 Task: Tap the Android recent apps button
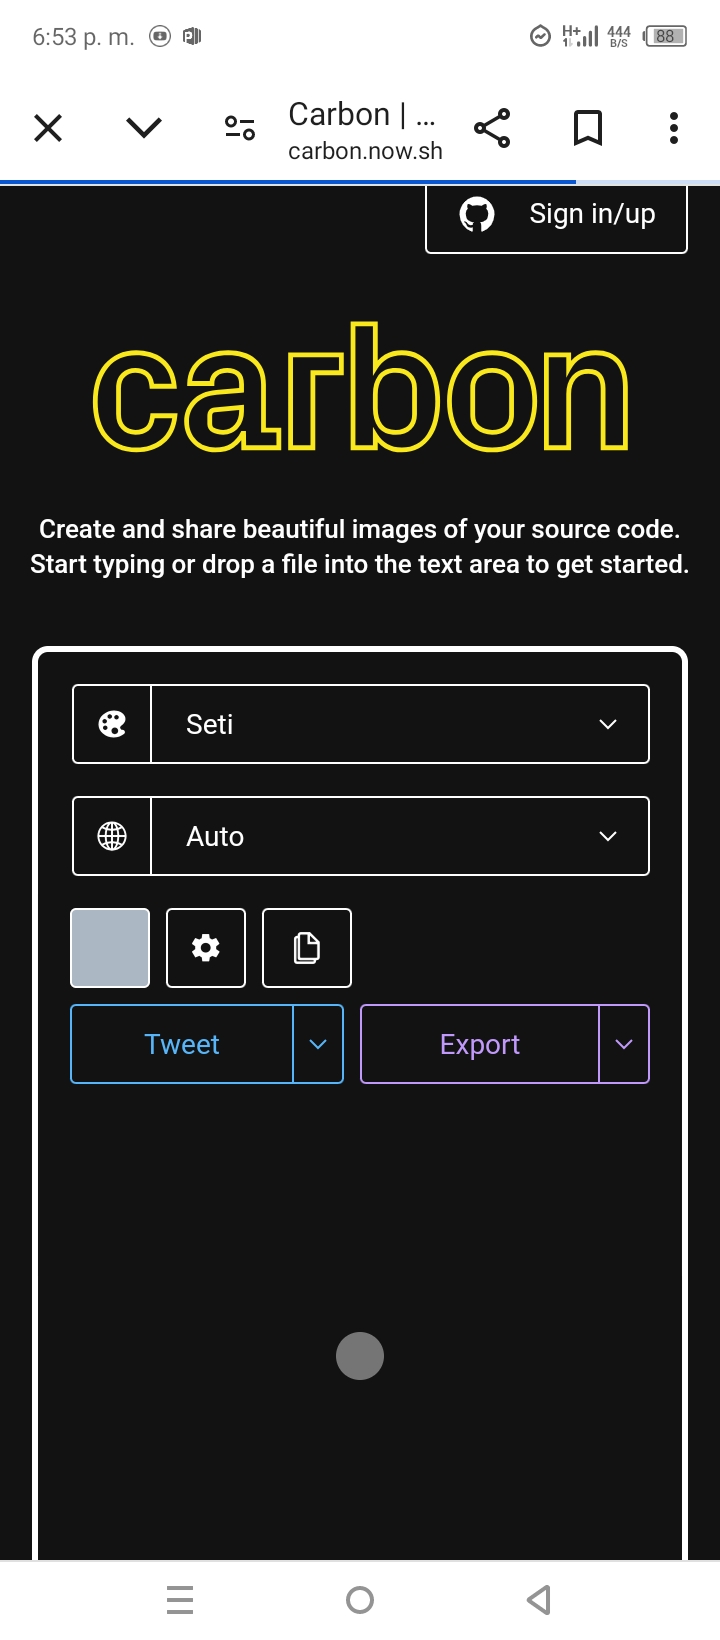[180, 1600]
